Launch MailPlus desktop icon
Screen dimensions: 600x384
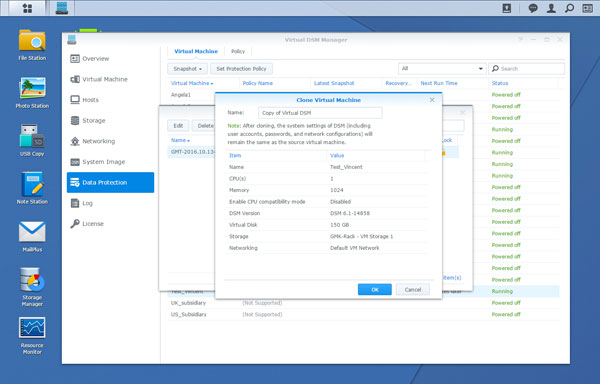pyautogui.click(x=32, y=236)
